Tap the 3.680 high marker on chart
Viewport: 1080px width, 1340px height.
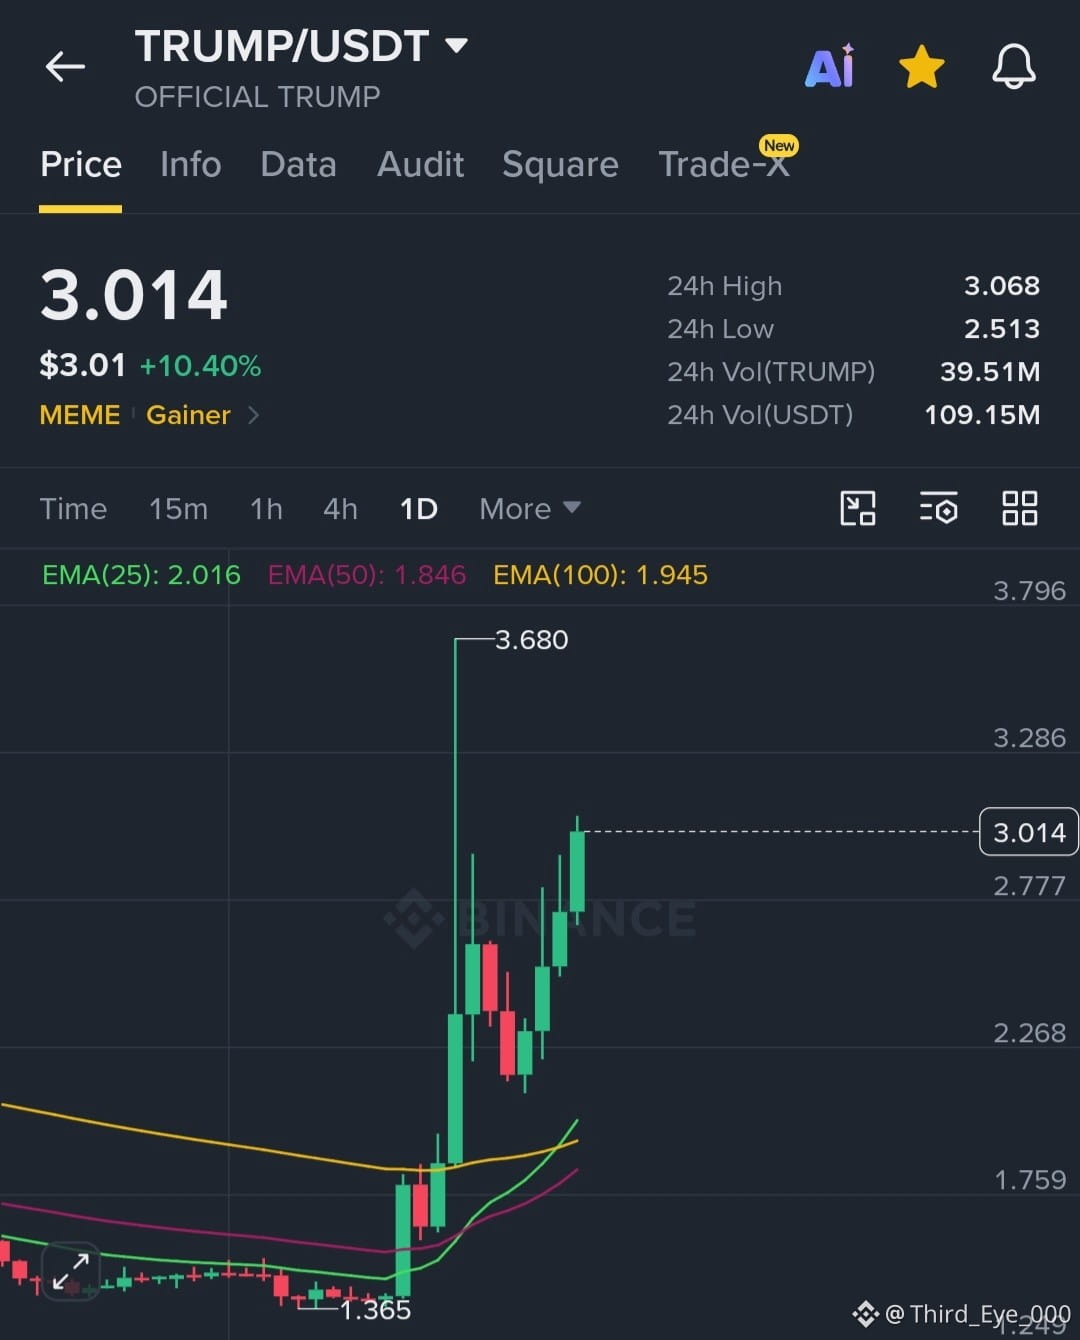coord(531,640)
